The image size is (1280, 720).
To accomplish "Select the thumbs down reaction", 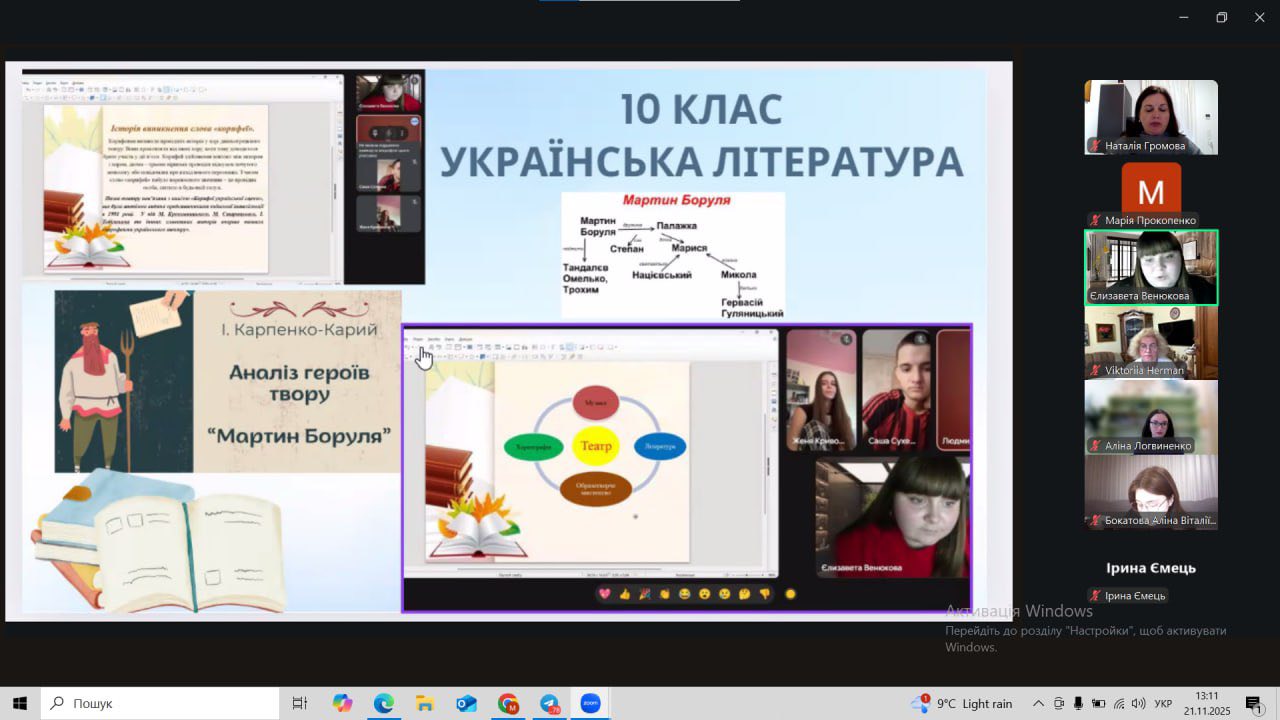I will [x=765, y=594].
